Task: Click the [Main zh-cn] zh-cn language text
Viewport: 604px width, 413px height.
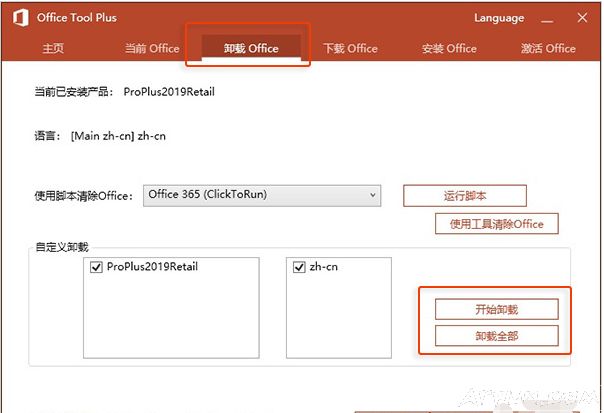Action: coord(118,136)
